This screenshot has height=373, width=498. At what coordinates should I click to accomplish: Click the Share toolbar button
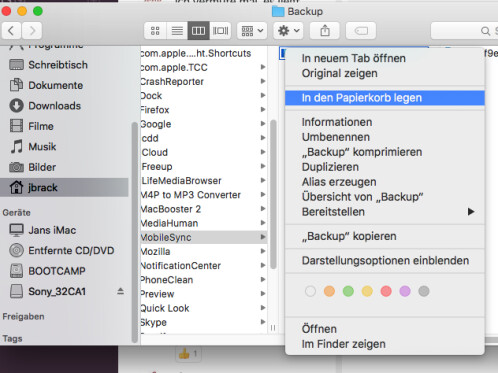click(x=325, y=31)
